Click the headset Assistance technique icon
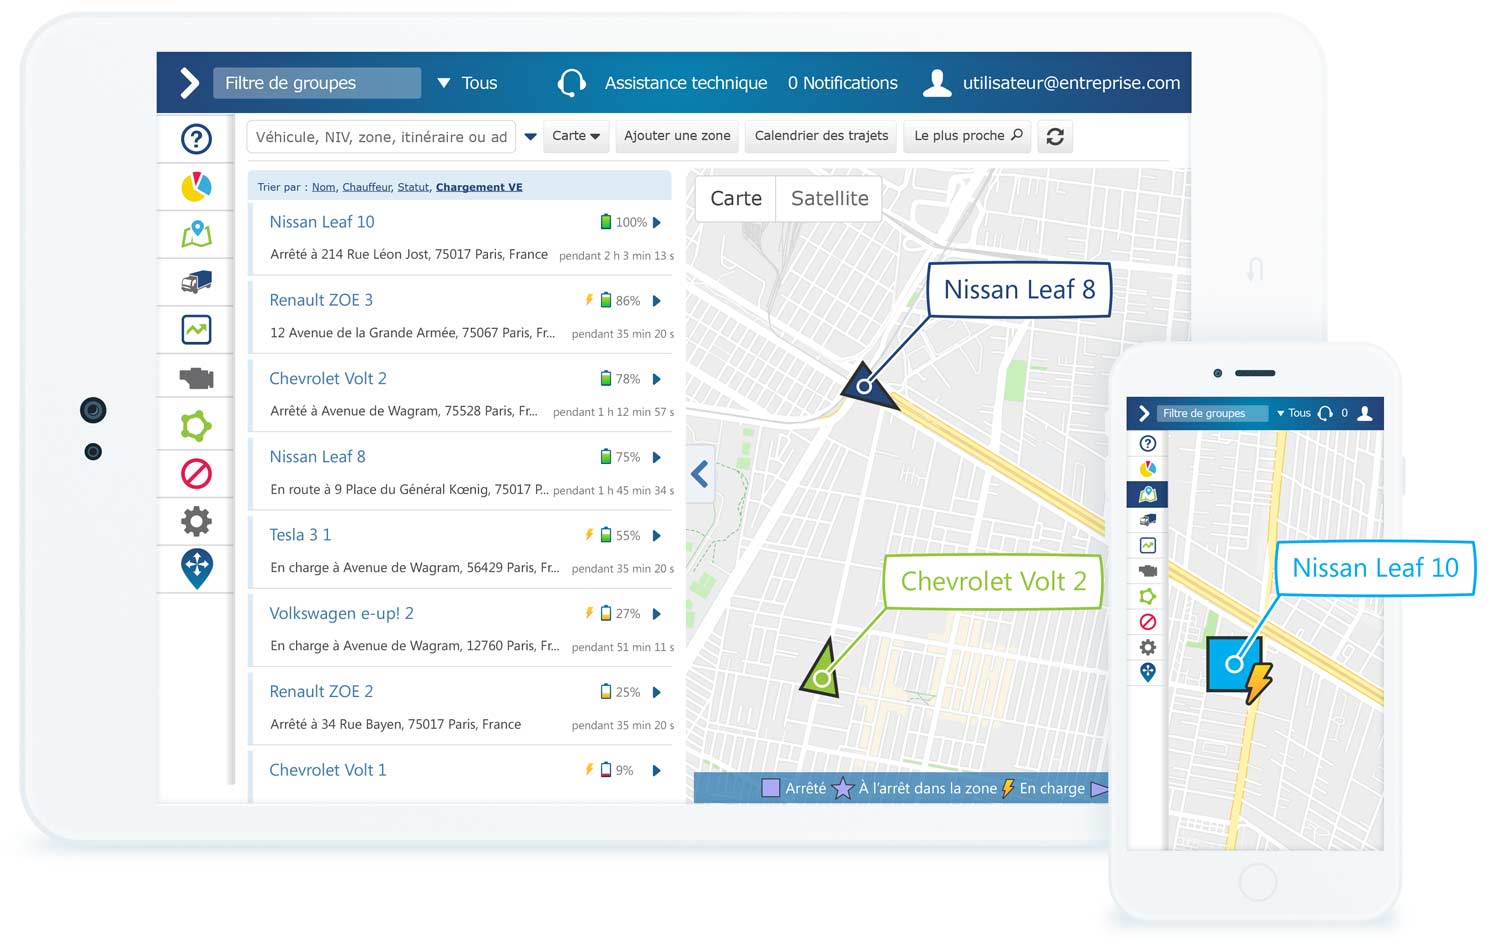Viewport: 1496px width, 950px height. pyautogui.click(x=571, y=83)
